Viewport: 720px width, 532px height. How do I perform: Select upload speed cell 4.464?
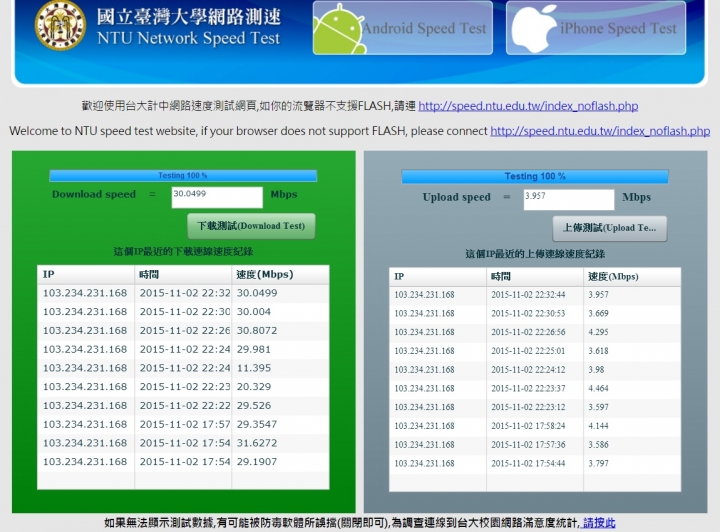click(x=632, y=389)
